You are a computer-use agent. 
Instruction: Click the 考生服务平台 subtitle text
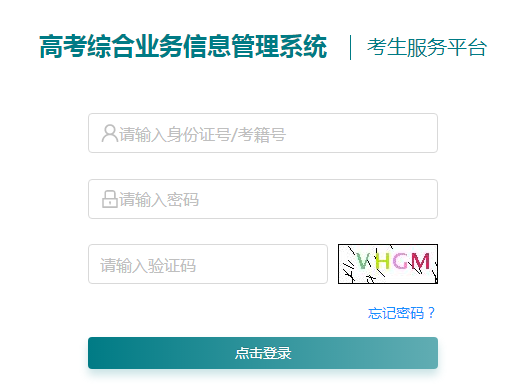427,47
